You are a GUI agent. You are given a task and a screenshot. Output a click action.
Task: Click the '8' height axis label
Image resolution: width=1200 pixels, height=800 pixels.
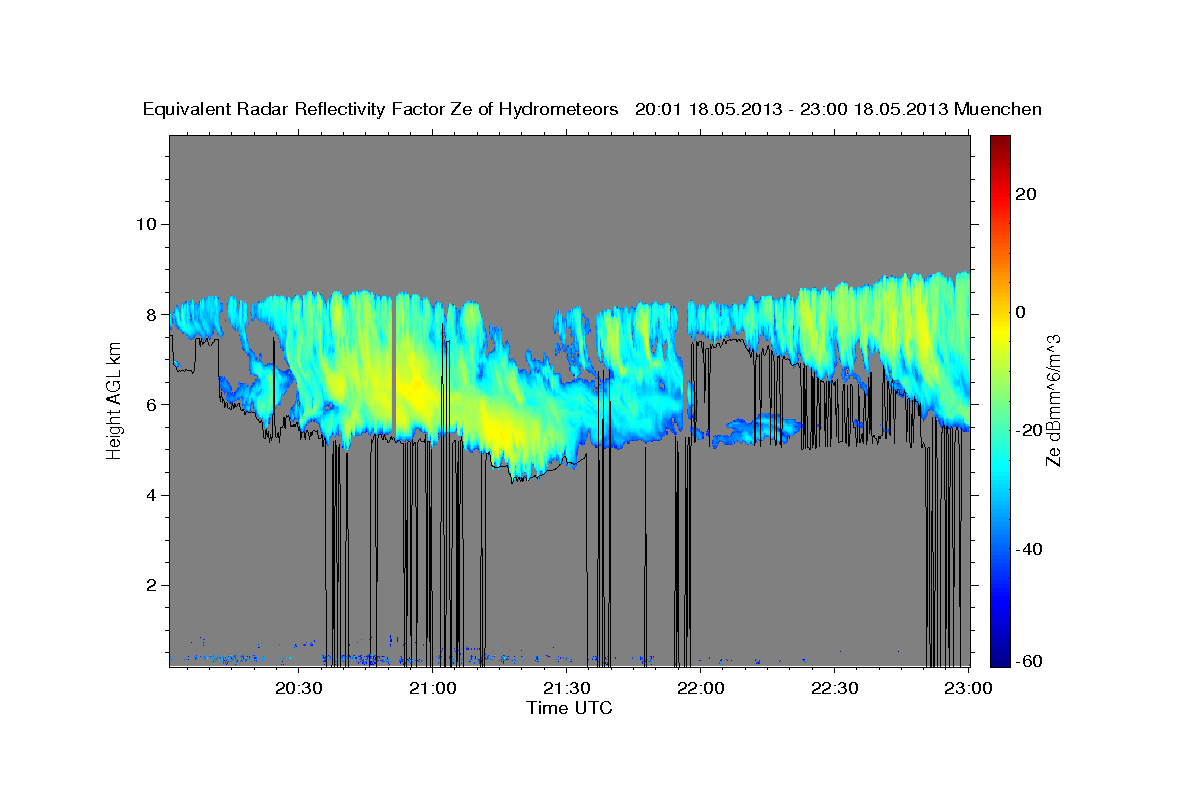[150, 314]
